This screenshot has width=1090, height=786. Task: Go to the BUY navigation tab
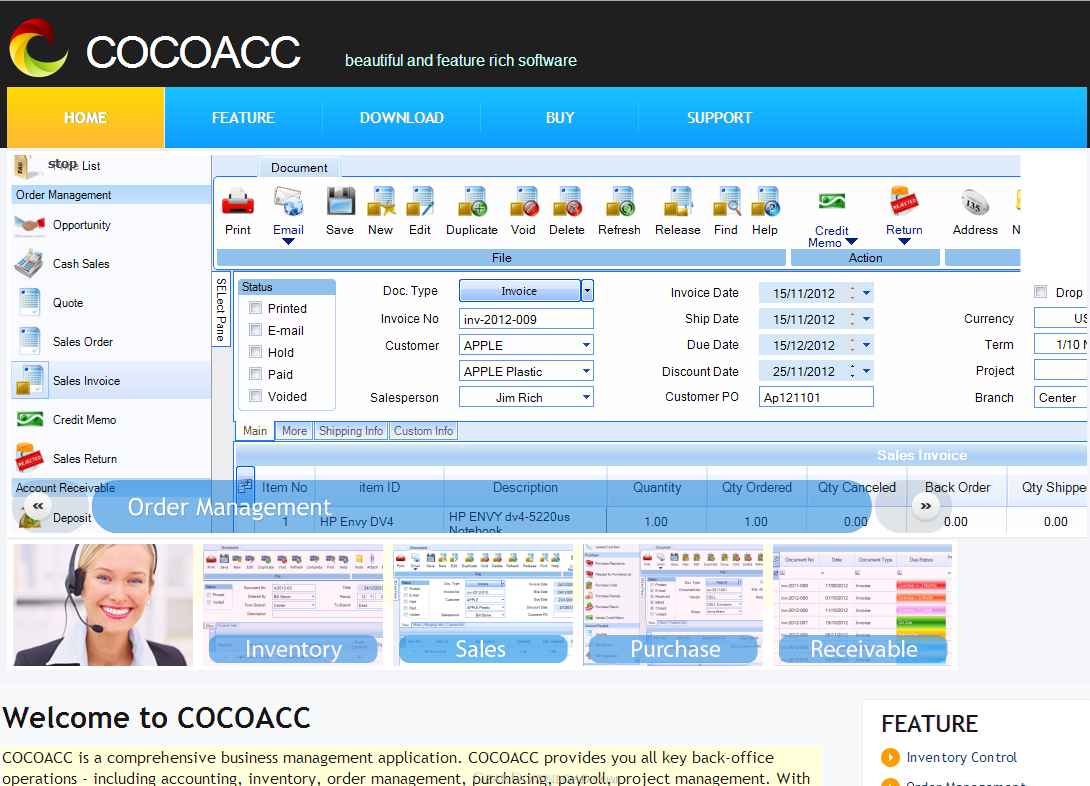560,117
